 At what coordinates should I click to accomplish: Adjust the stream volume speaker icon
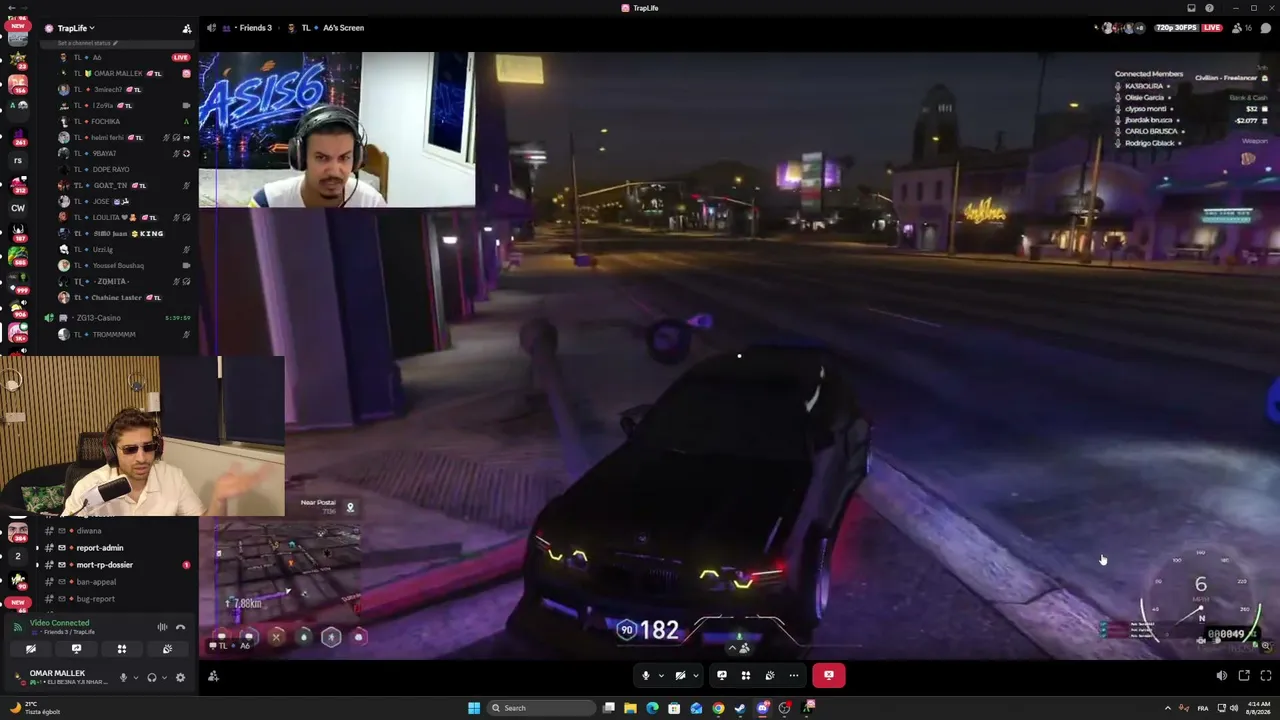click(1221, 675)
